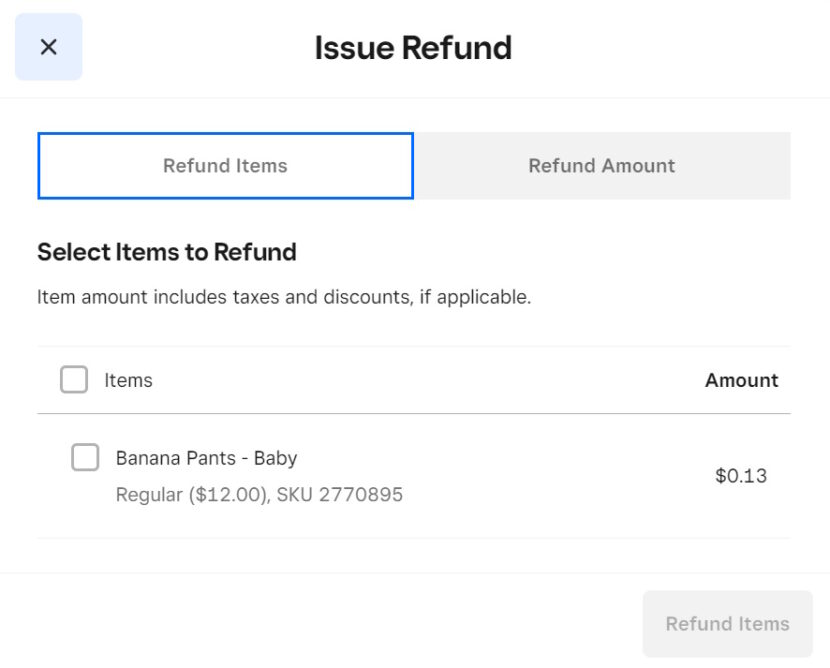Click the Issue Refund dialog title
830x668 pixels.
pos(414,47)
